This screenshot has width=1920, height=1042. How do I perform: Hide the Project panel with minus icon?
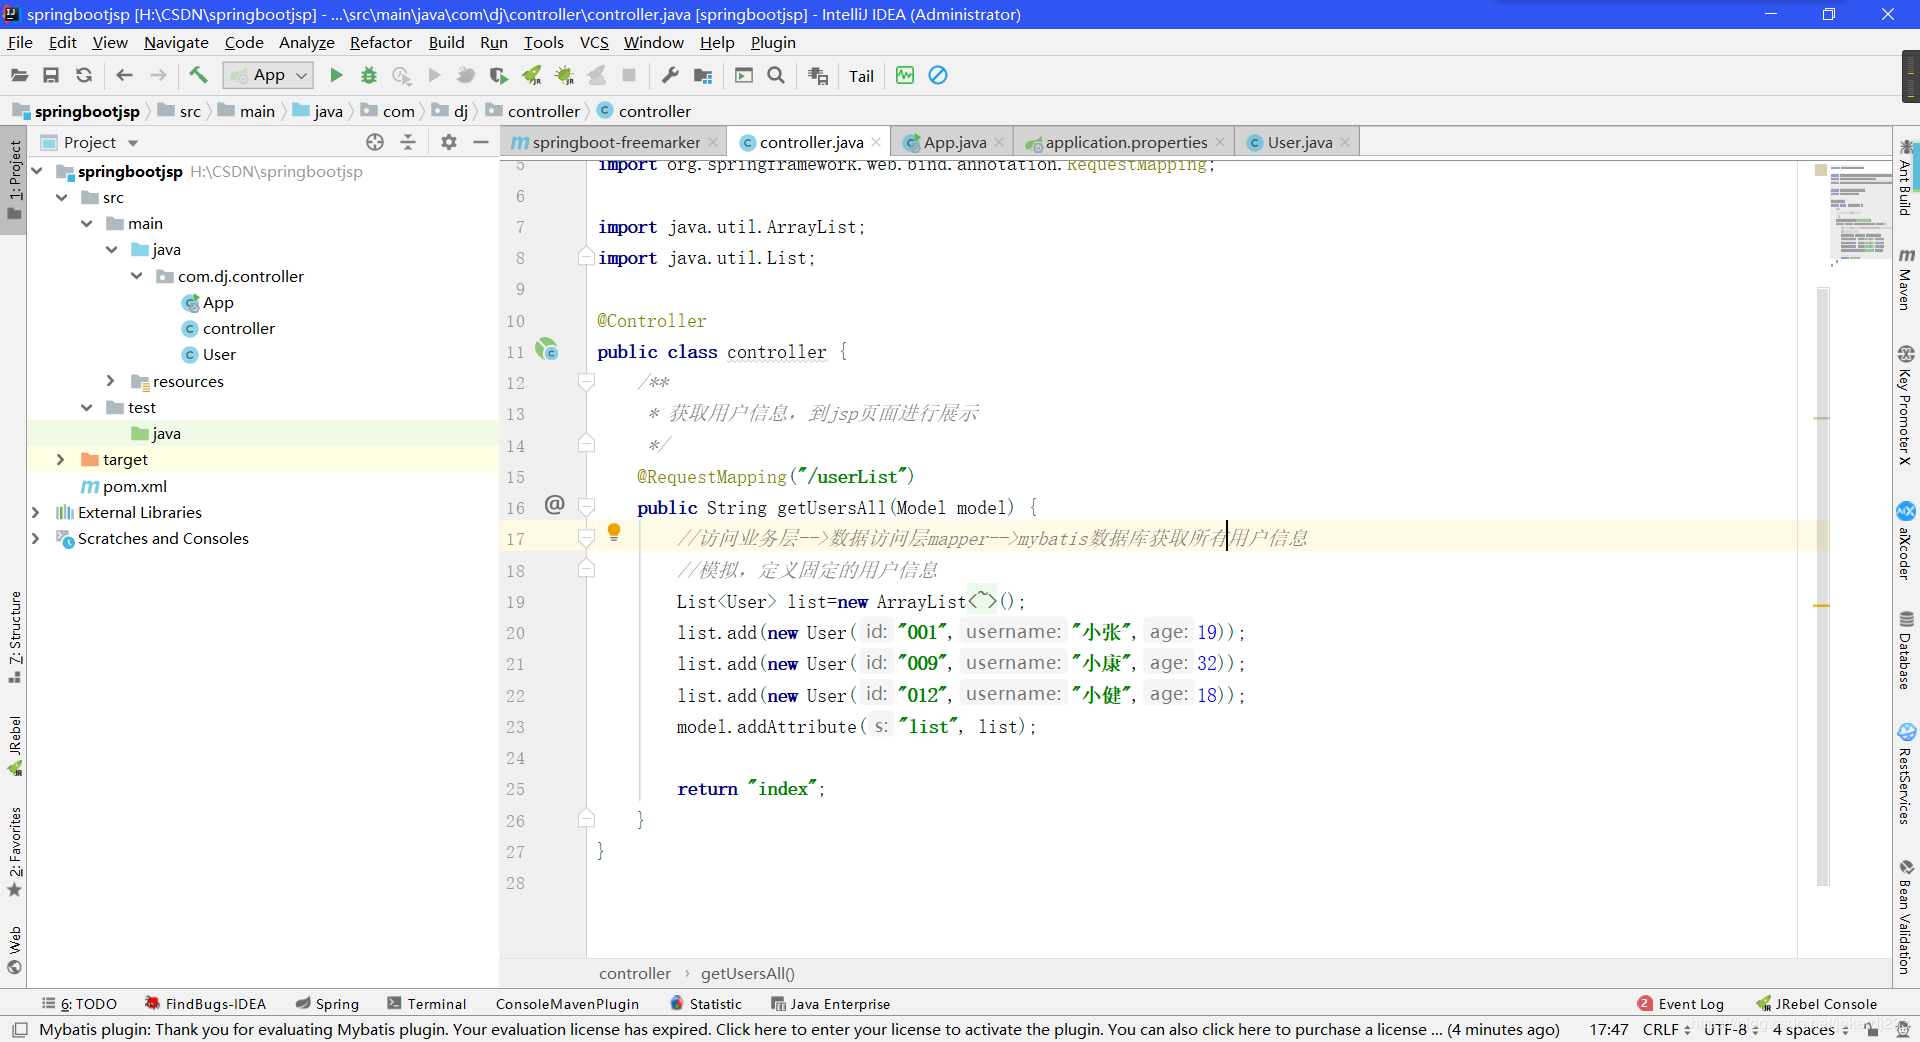pyautogui.click(x=481, y=142)
